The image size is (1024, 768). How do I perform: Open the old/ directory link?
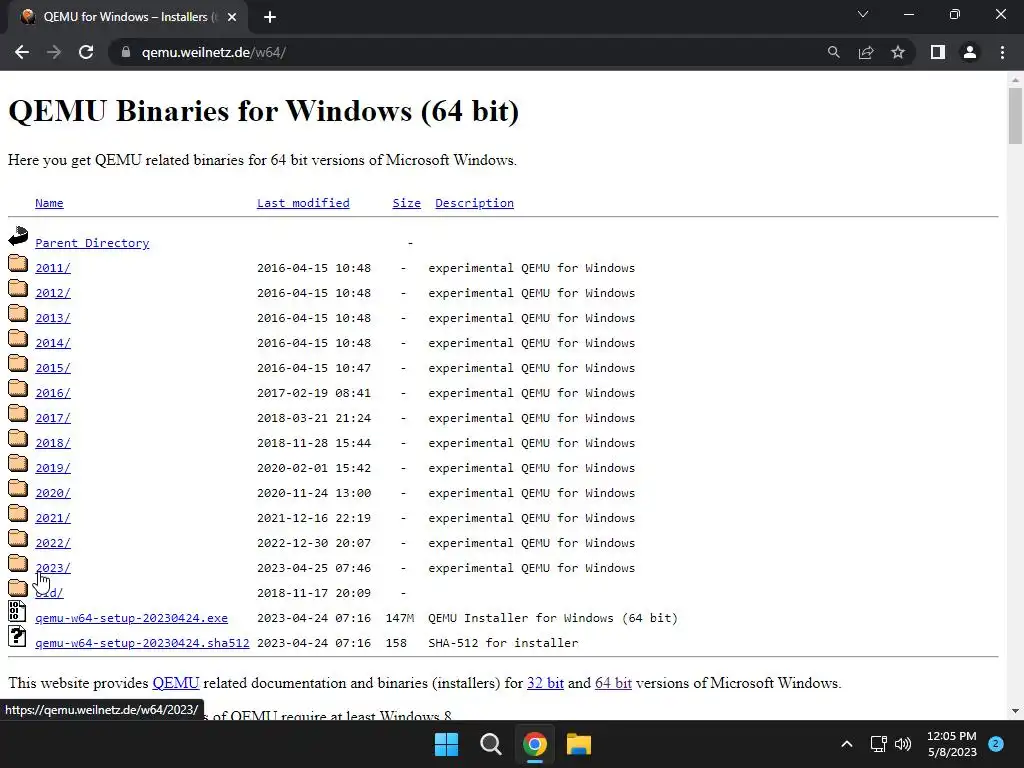49,593
